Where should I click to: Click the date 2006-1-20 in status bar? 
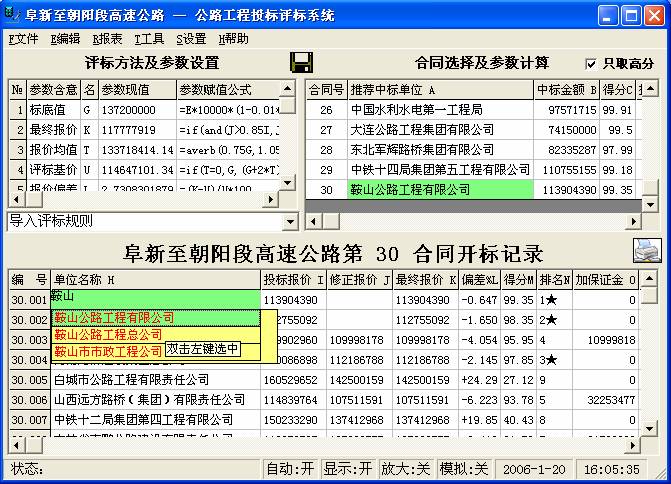pyautogui.click(x=534, y=469)
